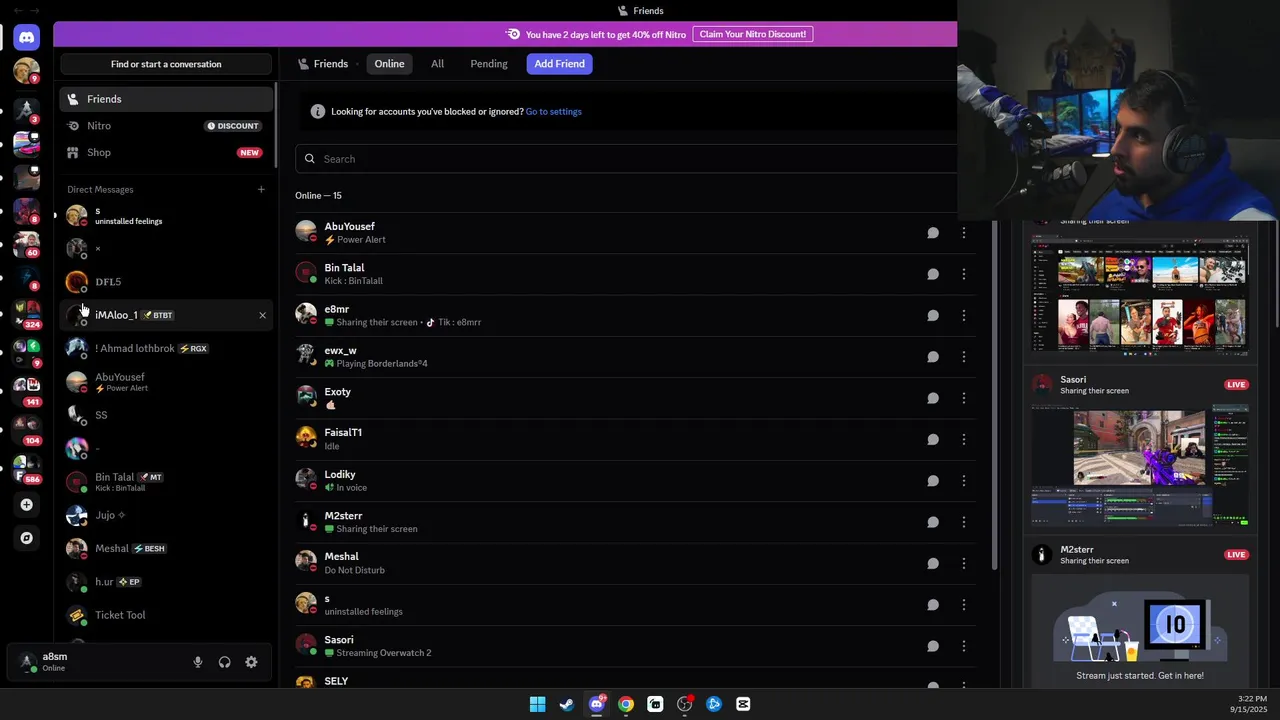Click the Add Friend button
The width and height of the screenshot is (1280, 720).
click(x=559, y=64)
